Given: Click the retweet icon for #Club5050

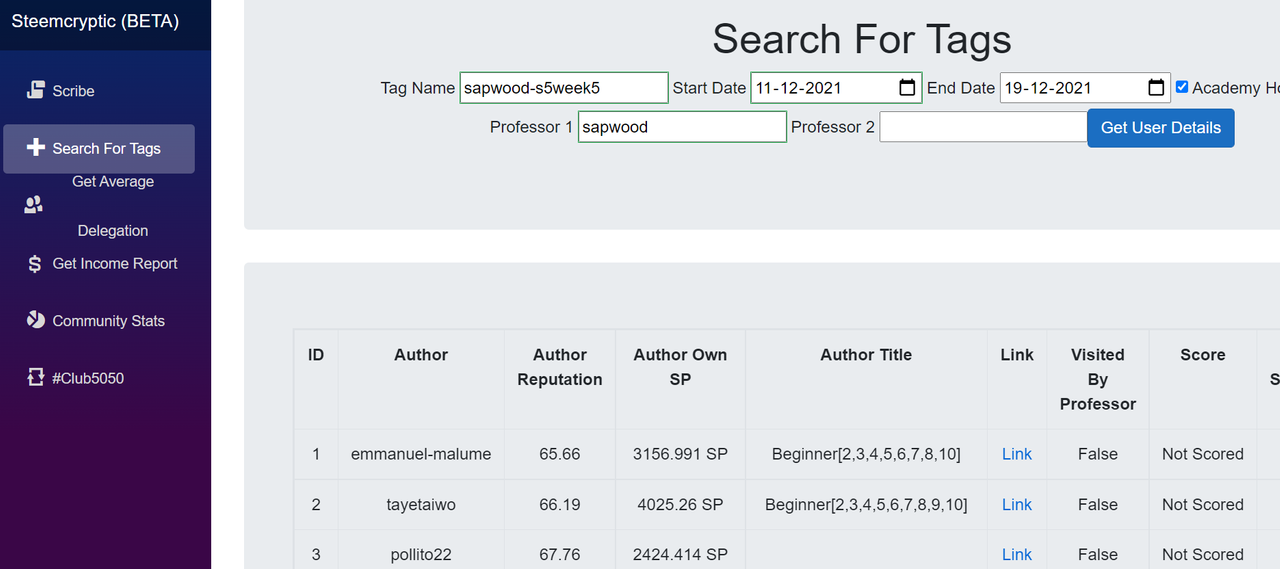Looking at the screenshot, I should coord(35,378).
